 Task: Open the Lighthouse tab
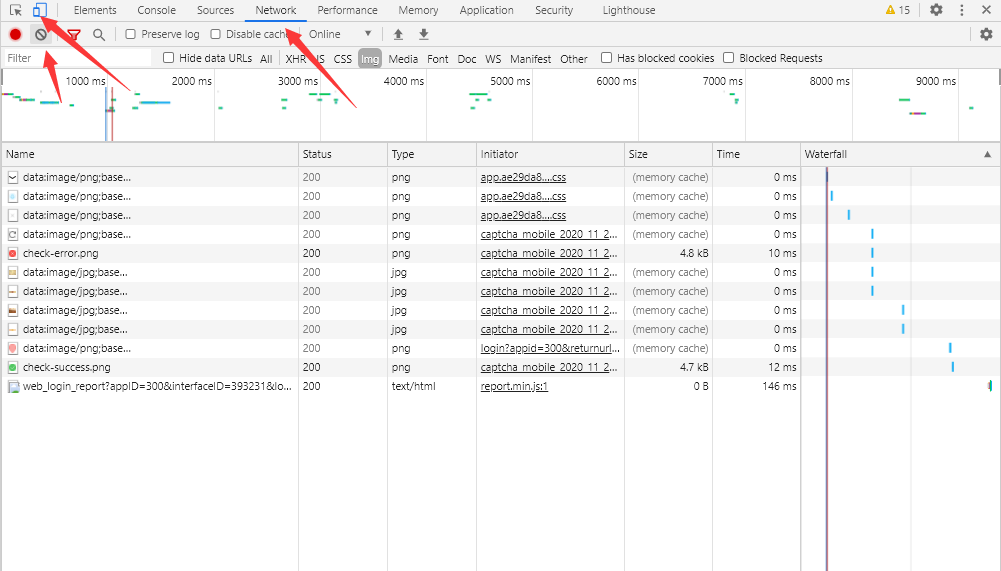pos(629,10)
